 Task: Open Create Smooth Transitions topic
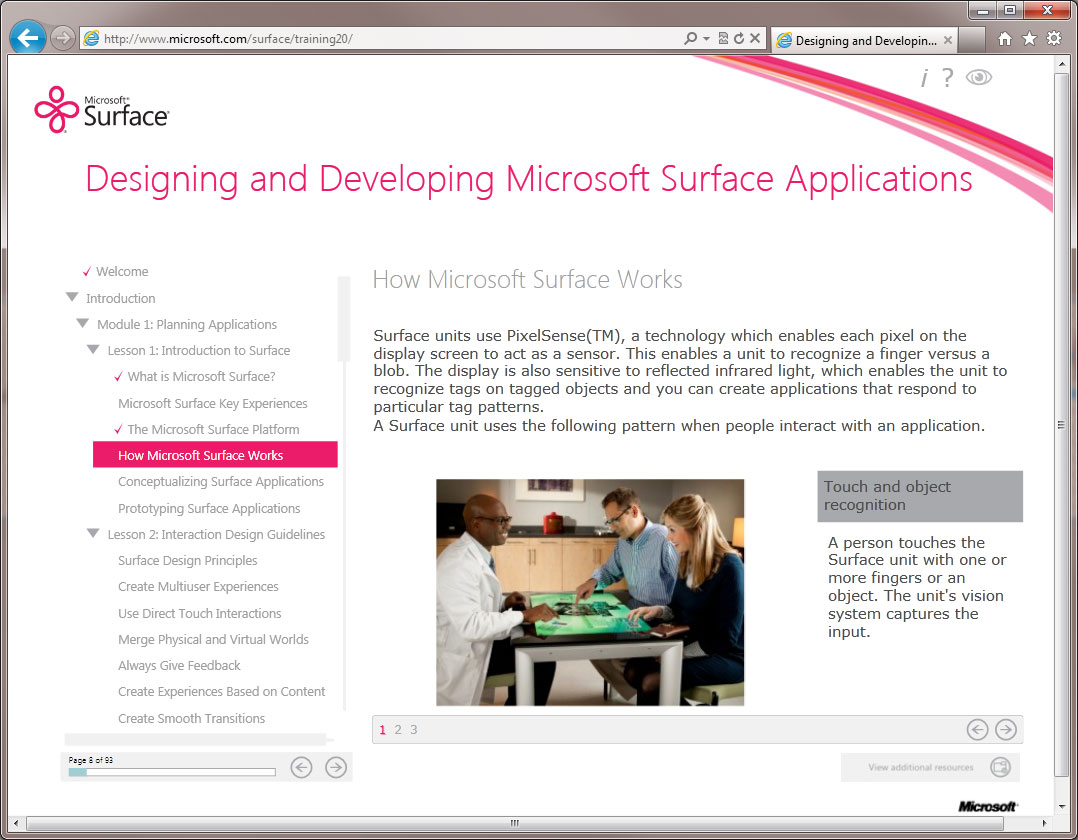[191, 719]
